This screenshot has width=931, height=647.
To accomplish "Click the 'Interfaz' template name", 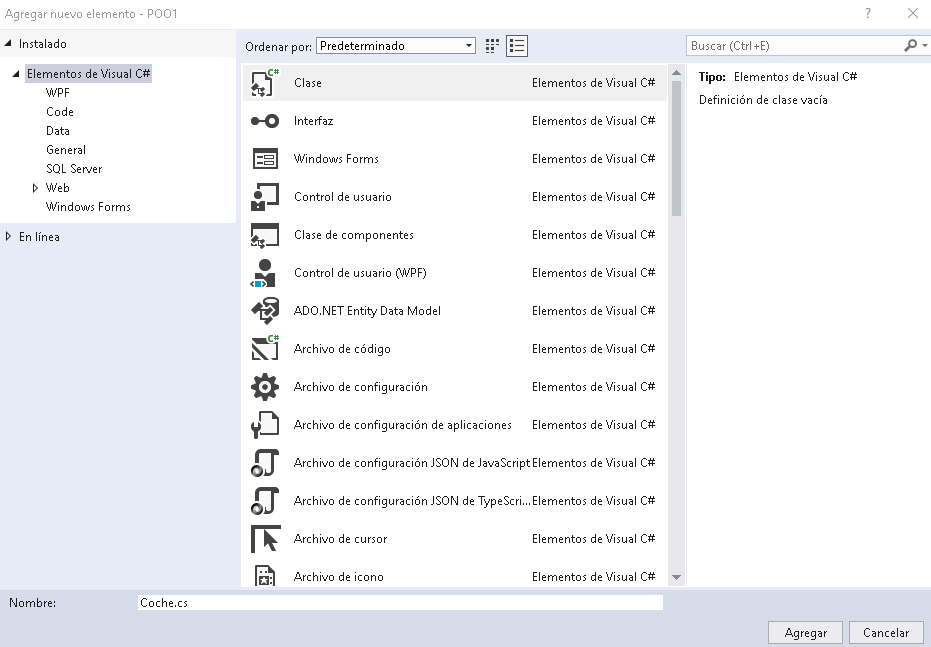I will pos(314,121).
